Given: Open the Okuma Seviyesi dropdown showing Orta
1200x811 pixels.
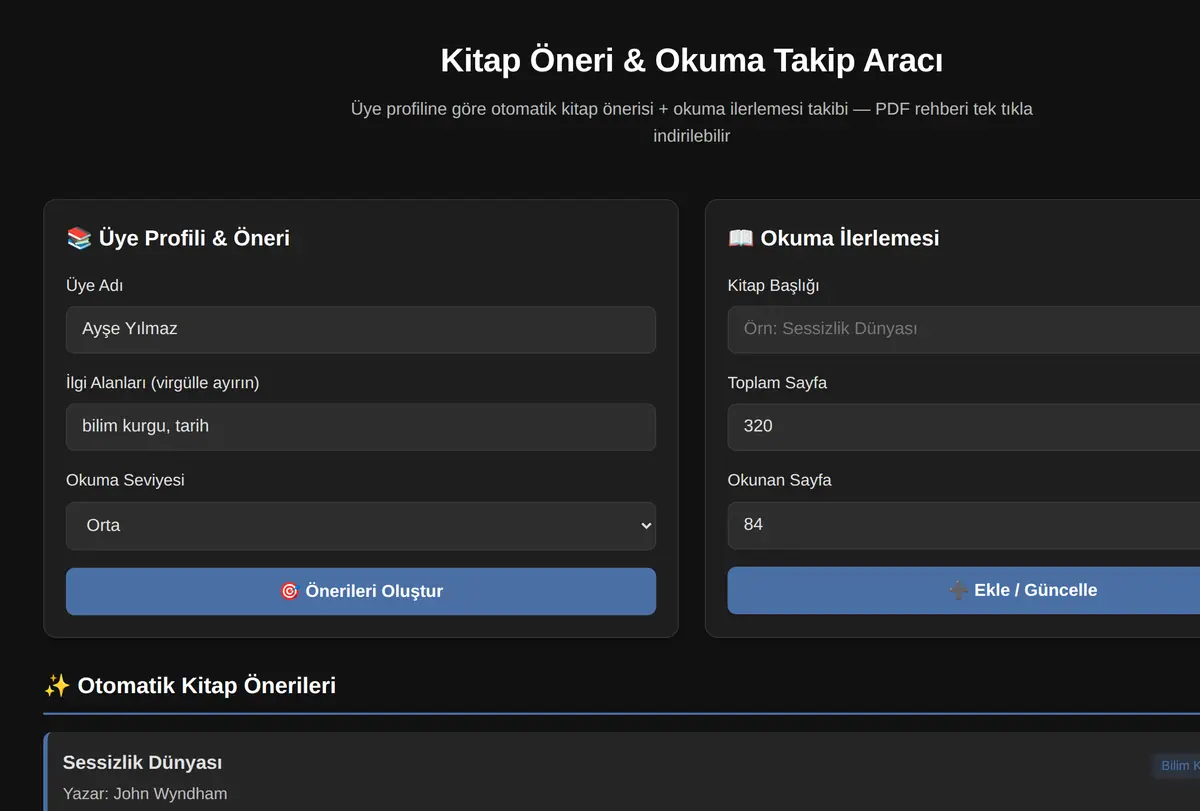Looking at the screenshot, I should point(361,526).
